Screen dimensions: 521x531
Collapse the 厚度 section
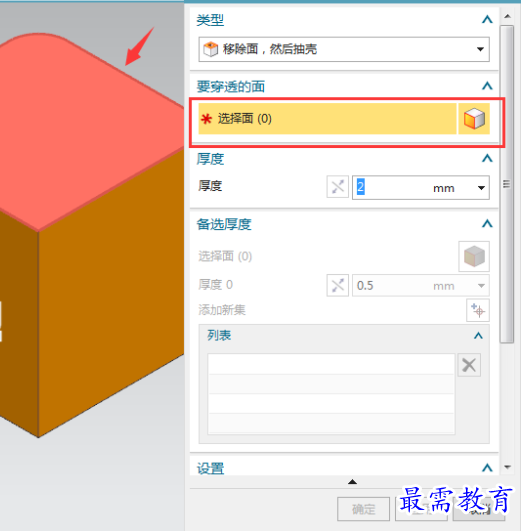pos(487,158)
